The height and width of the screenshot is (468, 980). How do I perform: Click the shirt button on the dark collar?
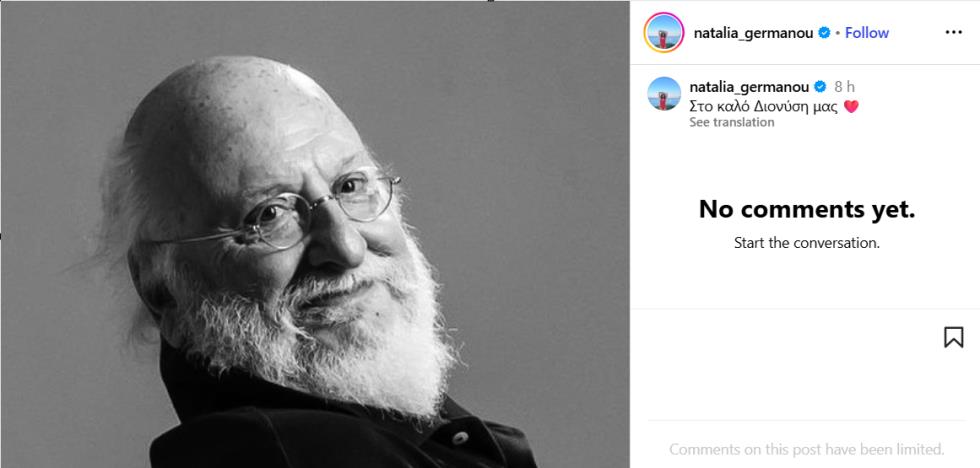click(x=461, y=437)
